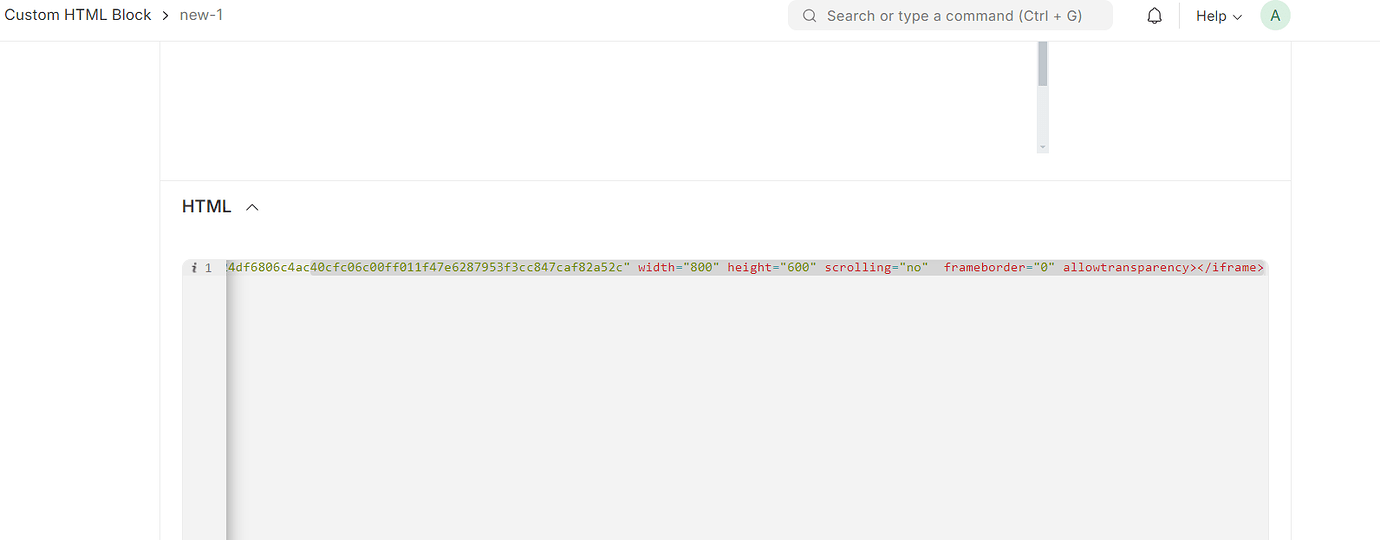Place cursor in width="800" attribute

[x=678, y=268]
